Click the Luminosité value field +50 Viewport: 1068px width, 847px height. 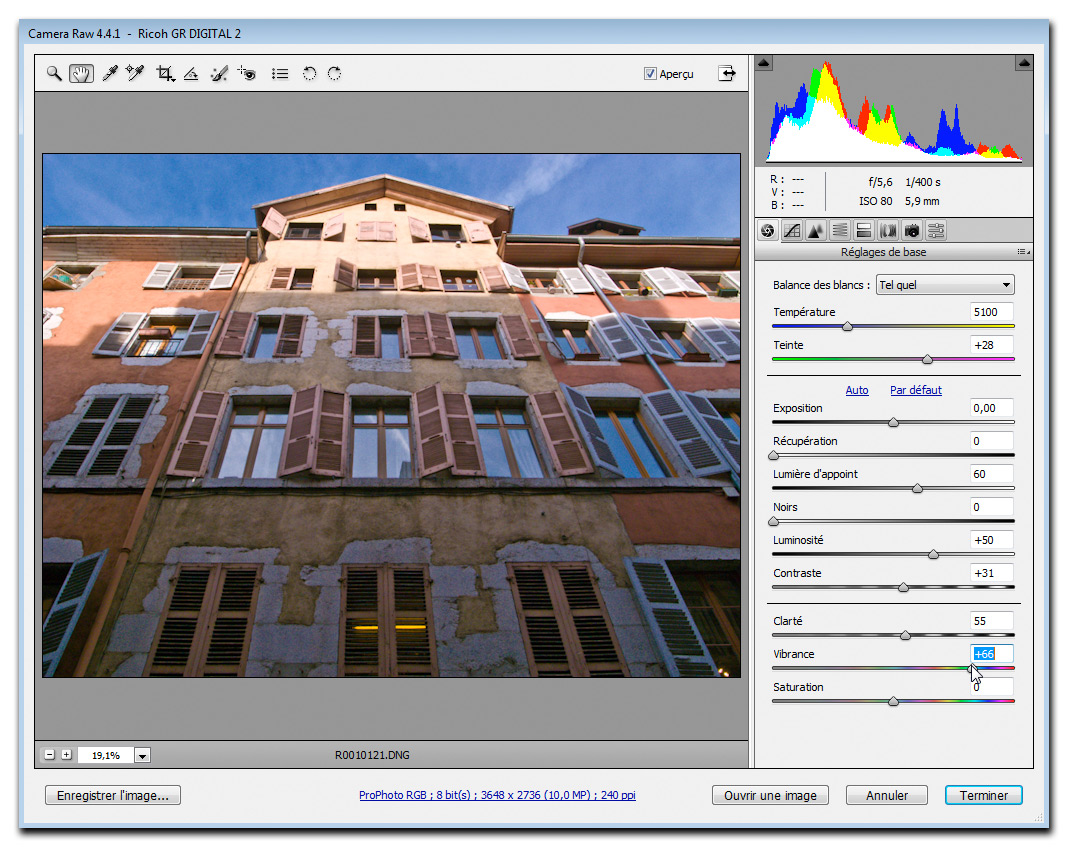pos(992,540)
